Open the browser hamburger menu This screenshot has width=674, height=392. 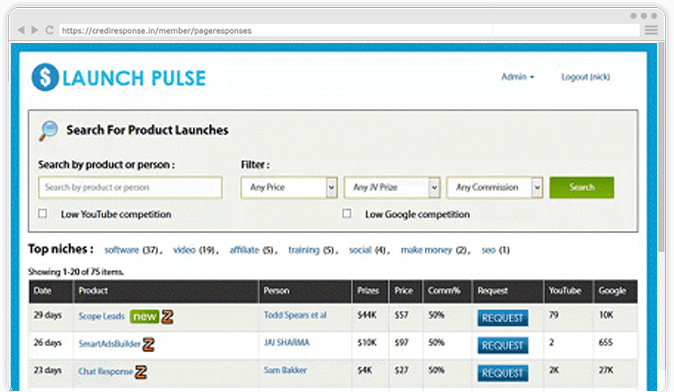(x=651, y=30)
